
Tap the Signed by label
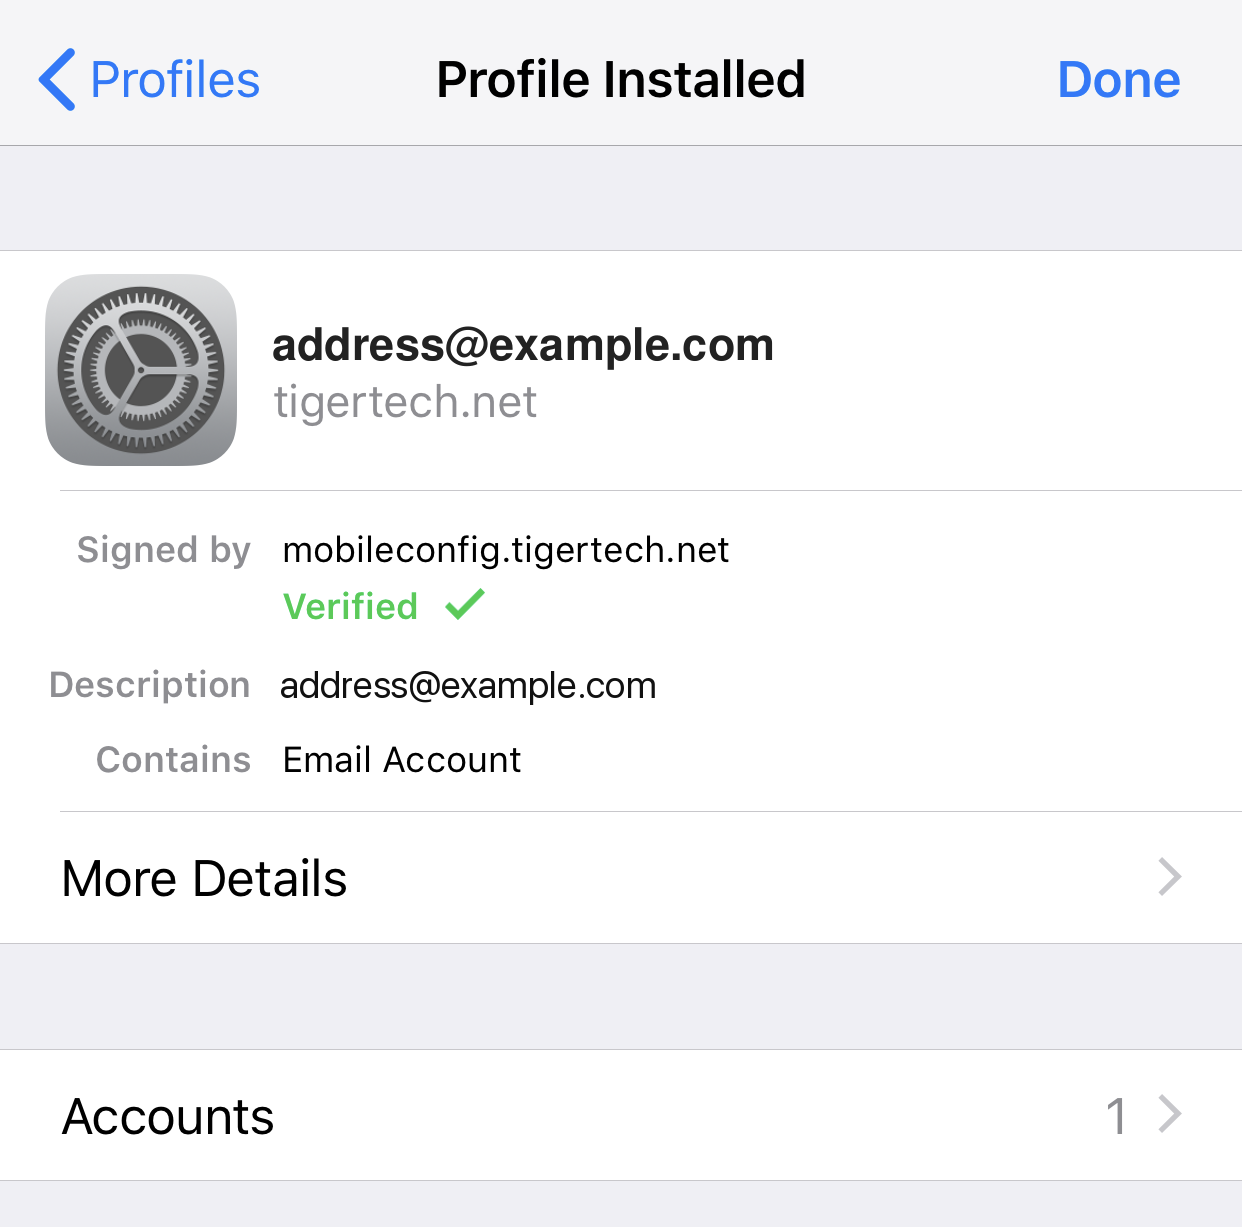pos(163,550)
